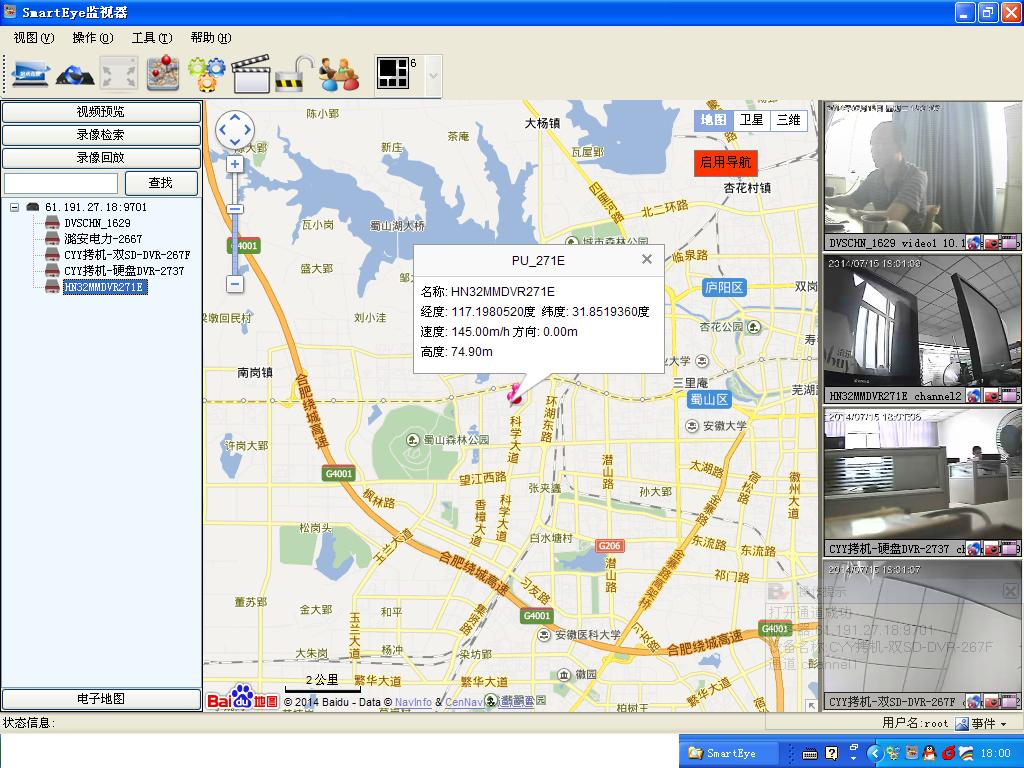Select device DVSCHN_1629 in the tree
The height and width of the screenshot is (768, 1024).
coord(97,223)
